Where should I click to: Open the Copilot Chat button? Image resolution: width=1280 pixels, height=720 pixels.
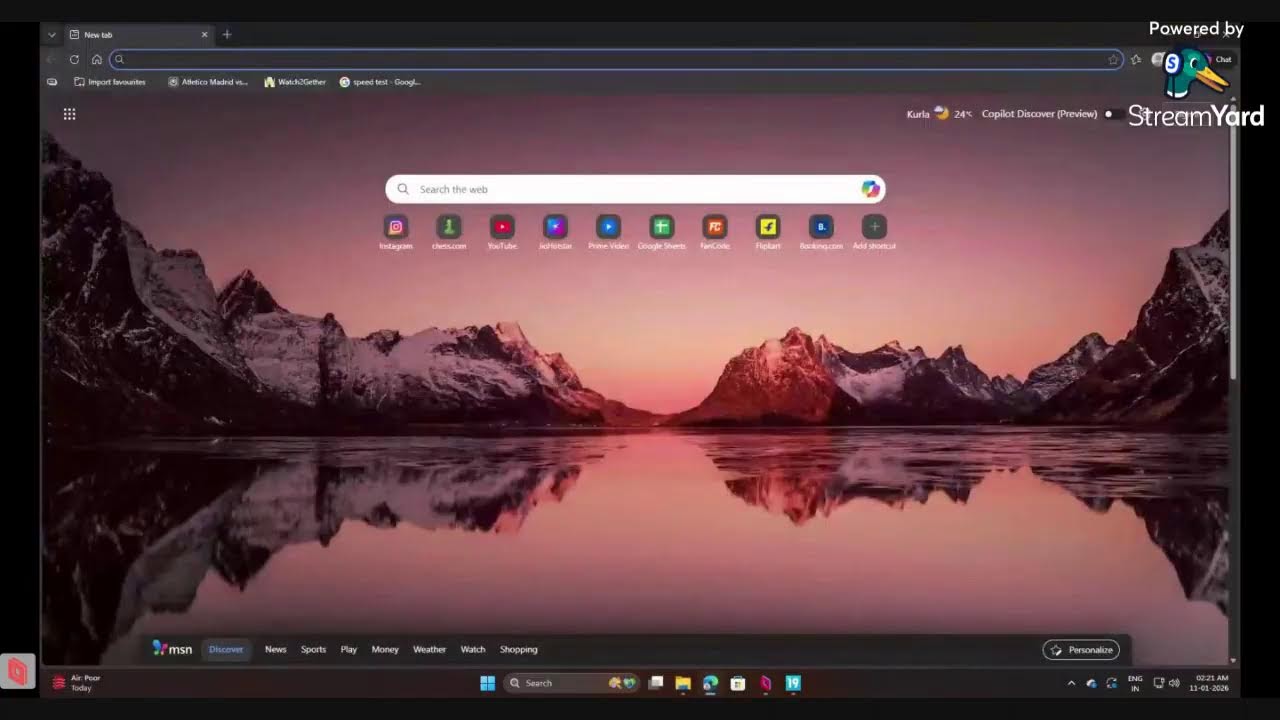1221,60
